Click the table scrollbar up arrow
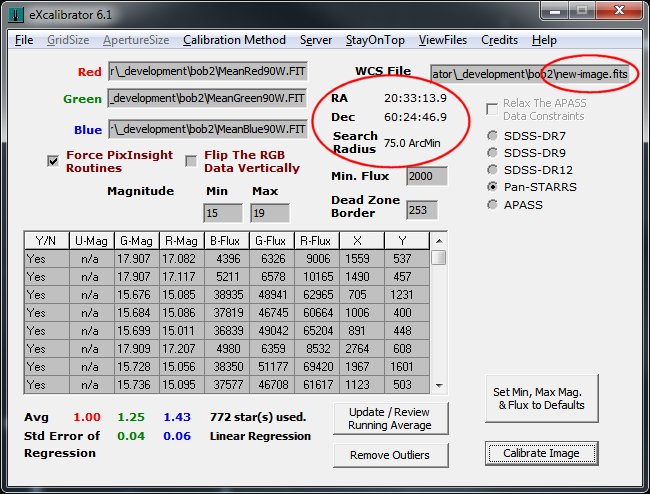 coord(439,241)
